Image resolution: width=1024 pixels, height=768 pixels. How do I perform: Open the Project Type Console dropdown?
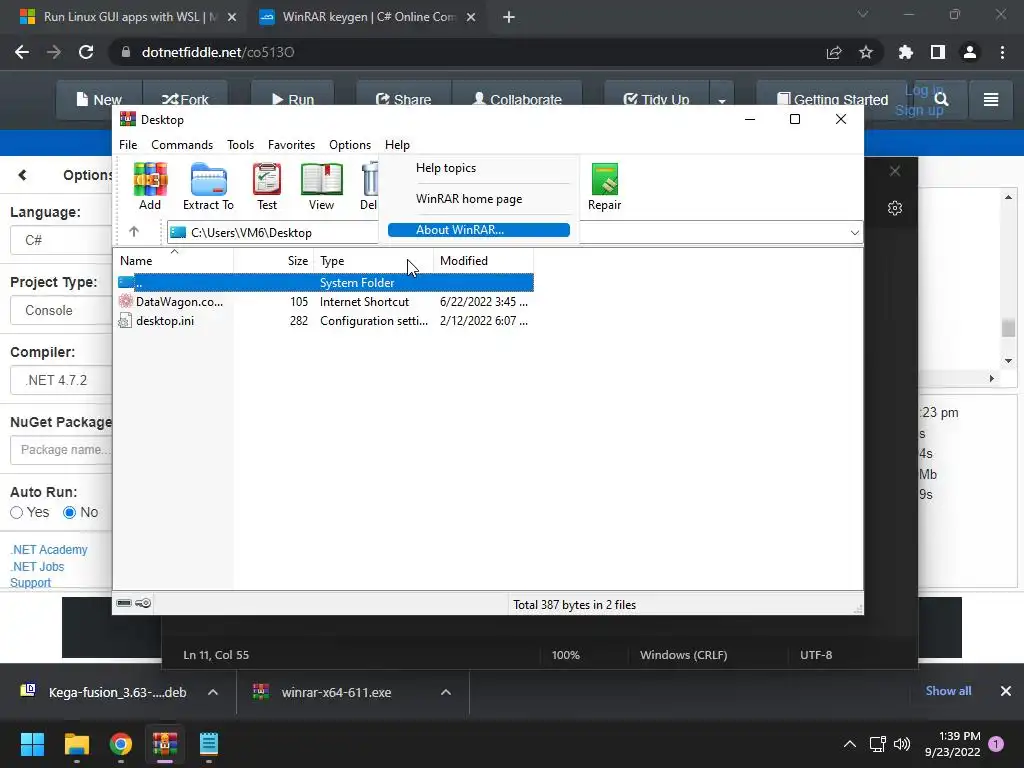(x=61, y=310)
